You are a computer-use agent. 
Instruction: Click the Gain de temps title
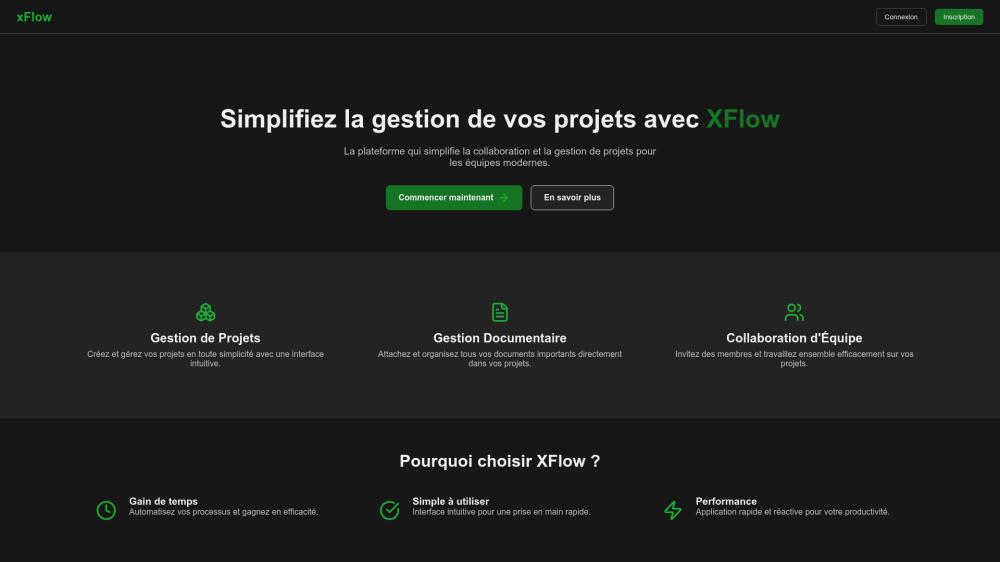coord(163,501)
